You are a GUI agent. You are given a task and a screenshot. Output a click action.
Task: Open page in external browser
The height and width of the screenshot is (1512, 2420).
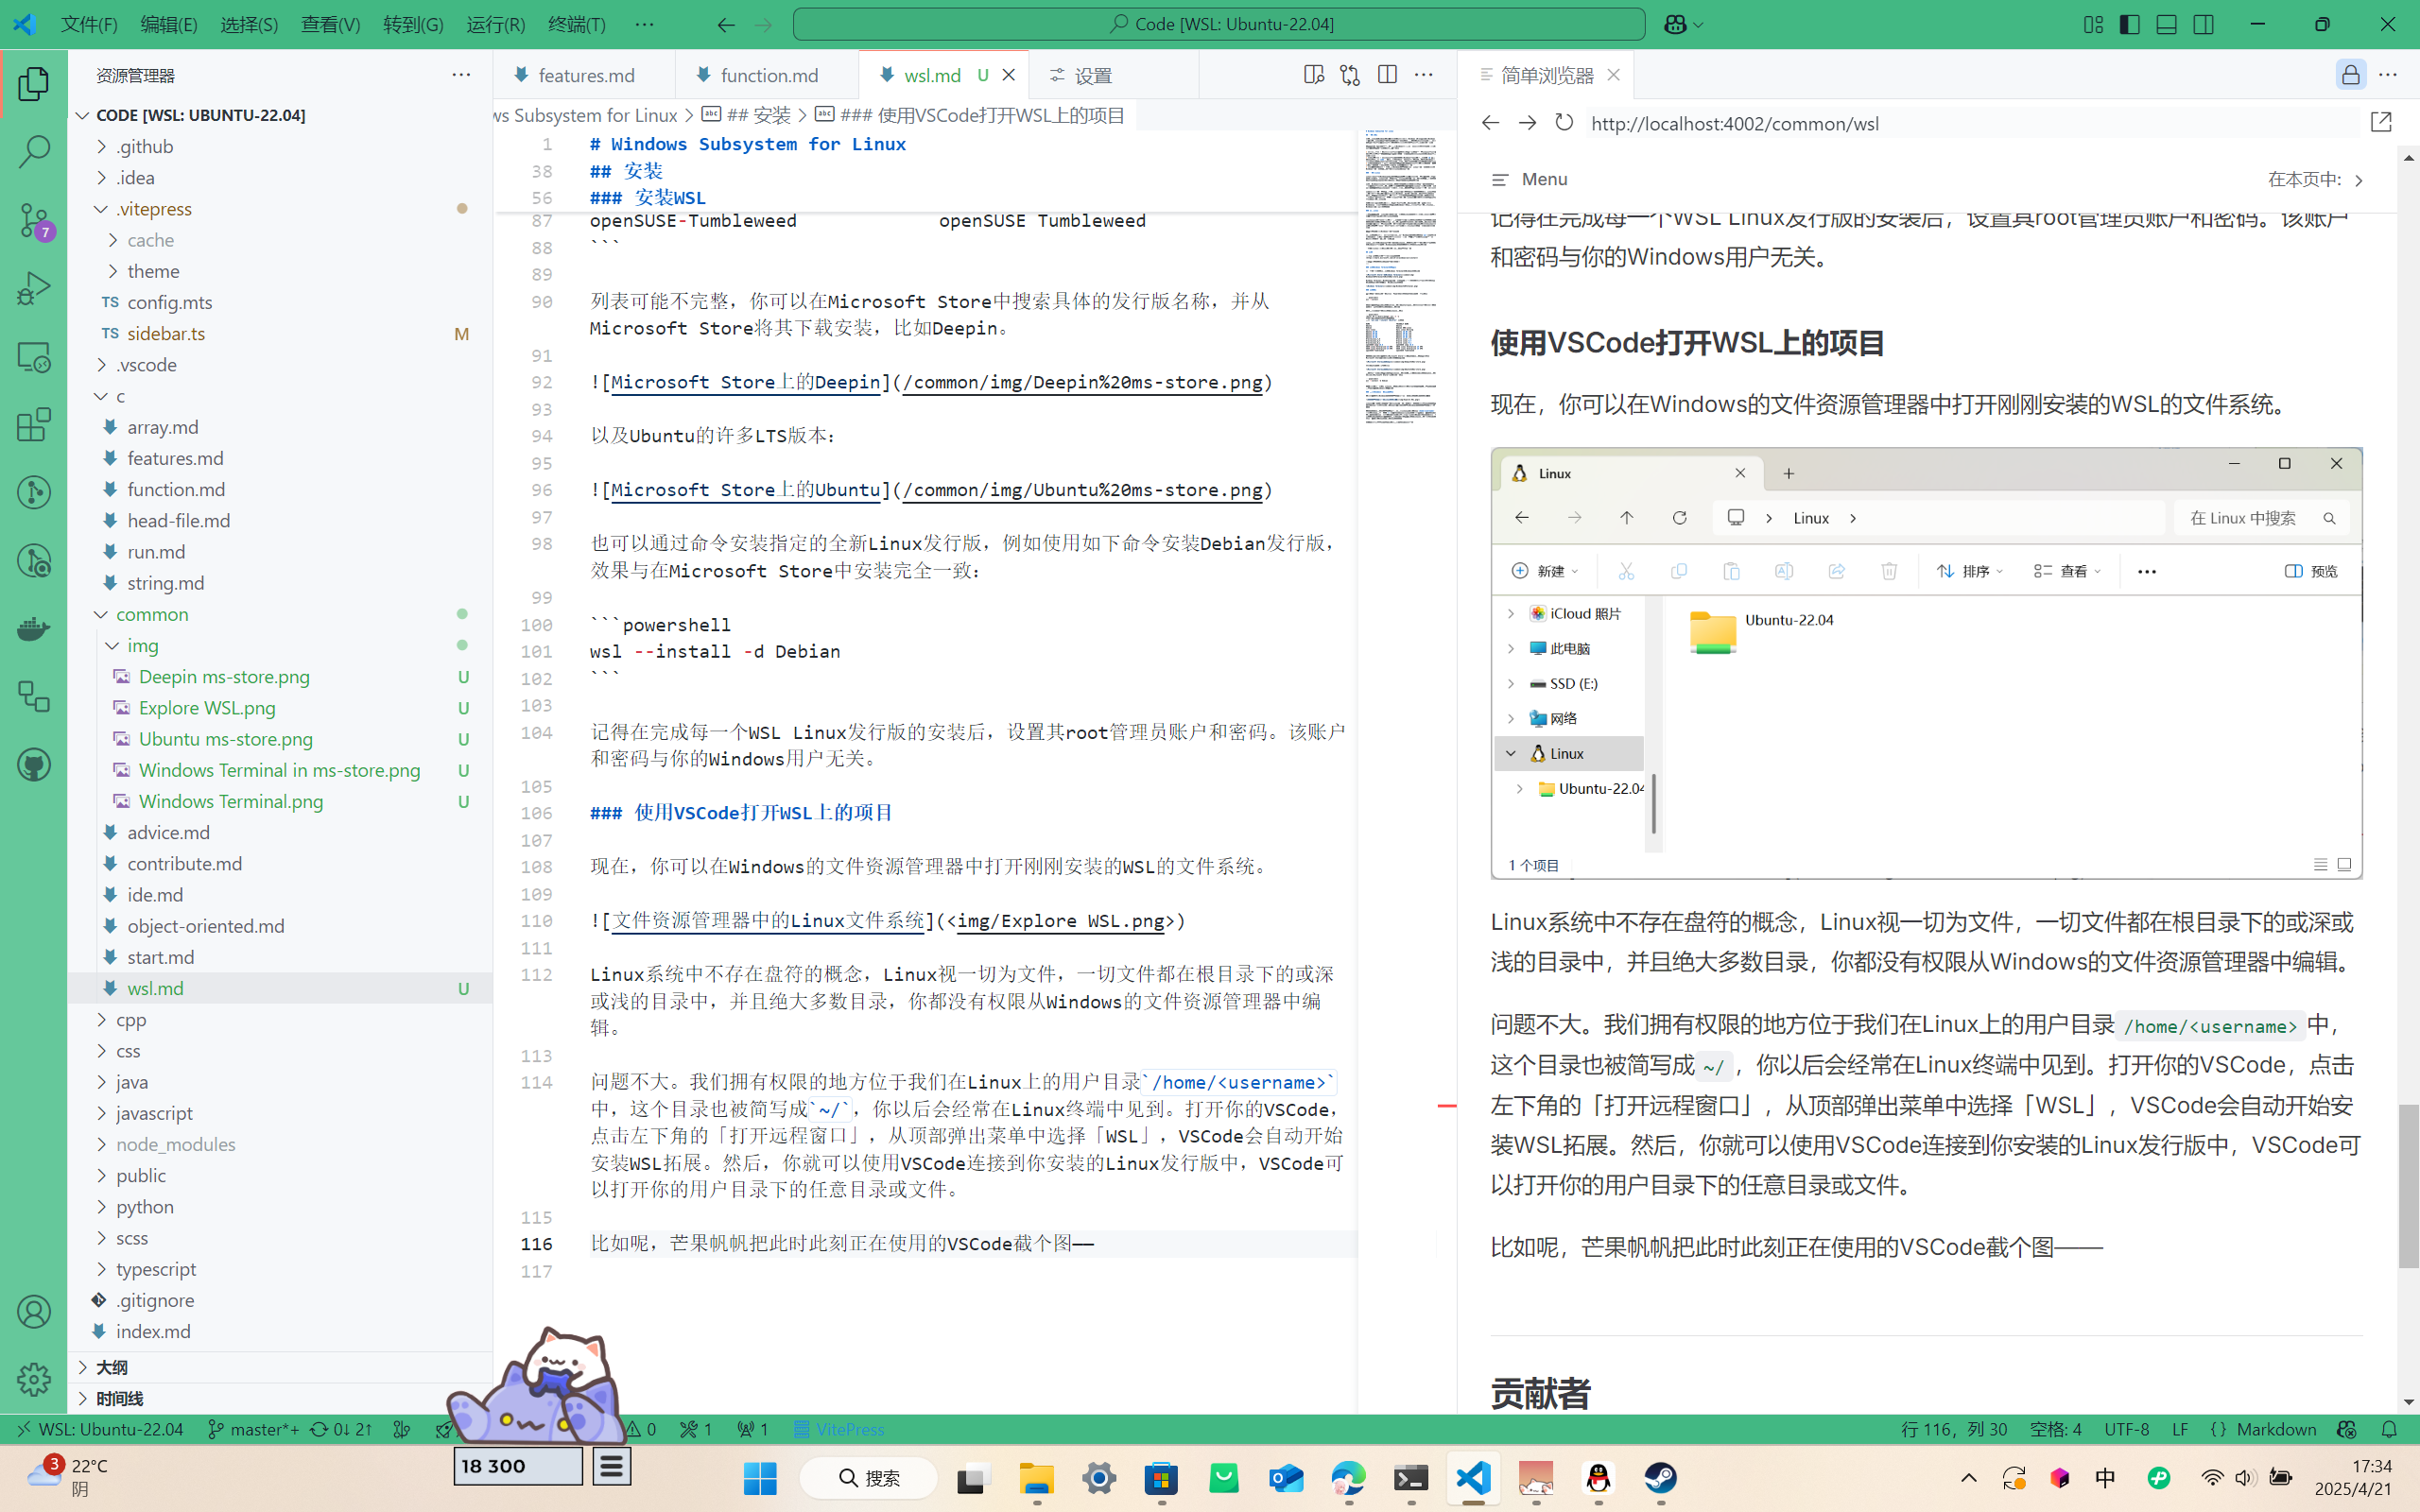[2381, 123]
